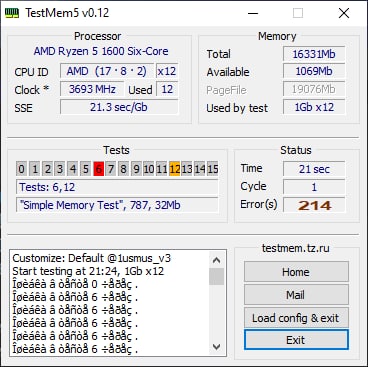Viewport: 368px width, 367px height.
Task: Click the log scrollbar thumb
Action: pyautogui.click(x=217, y=276)
